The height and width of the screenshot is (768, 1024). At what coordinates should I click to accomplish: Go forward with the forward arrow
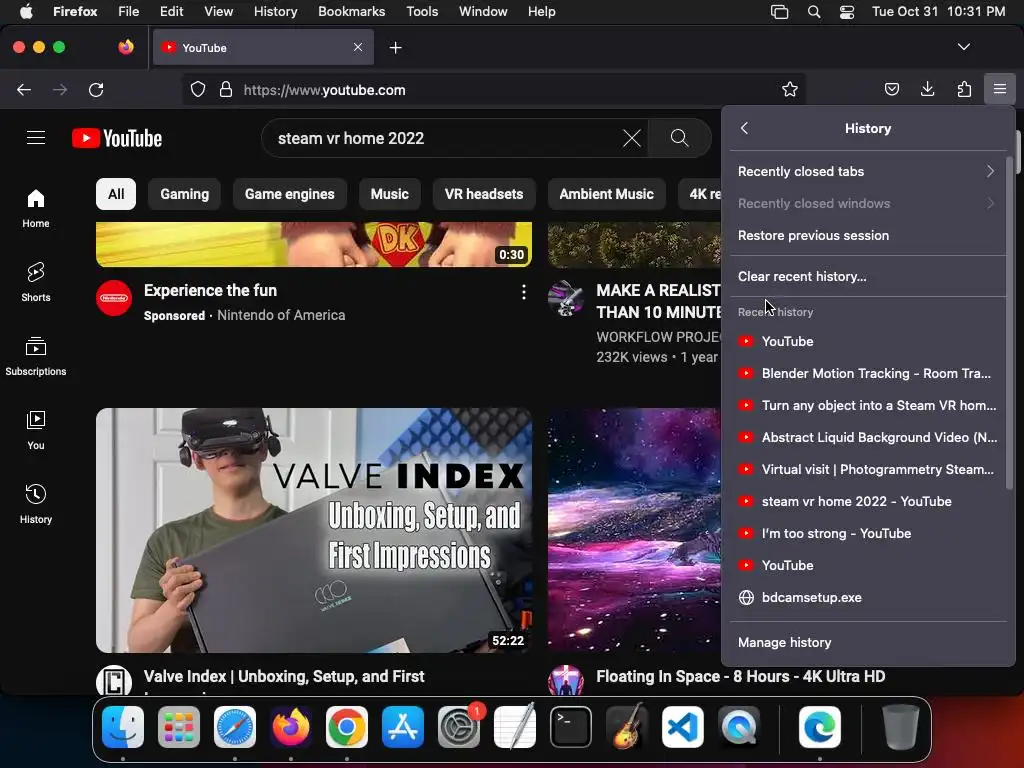click(60, 89)
